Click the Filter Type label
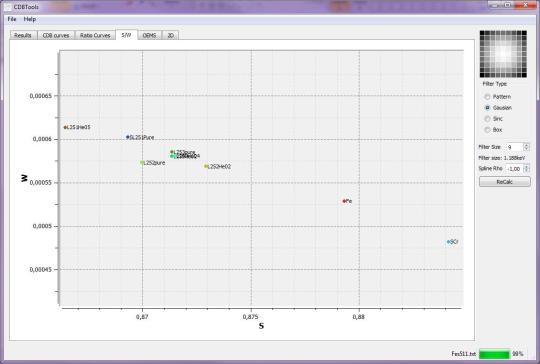Image resolution: width=540 pixels, height=364 pixels. [495, 84]
